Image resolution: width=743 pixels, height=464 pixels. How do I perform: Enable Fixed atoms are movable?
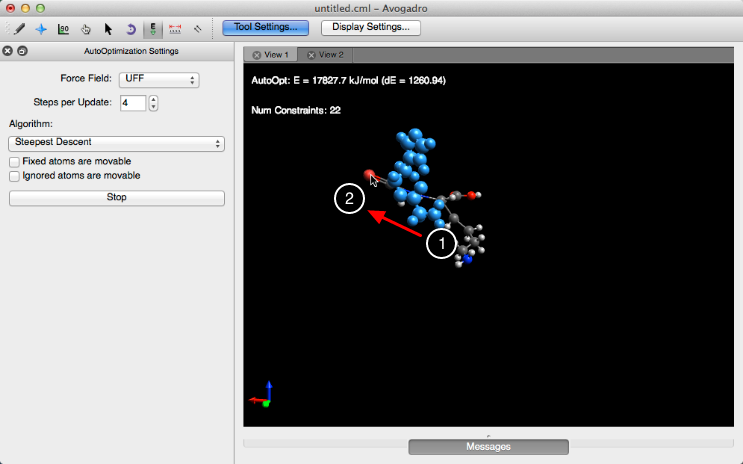click(x=15, y=161)
